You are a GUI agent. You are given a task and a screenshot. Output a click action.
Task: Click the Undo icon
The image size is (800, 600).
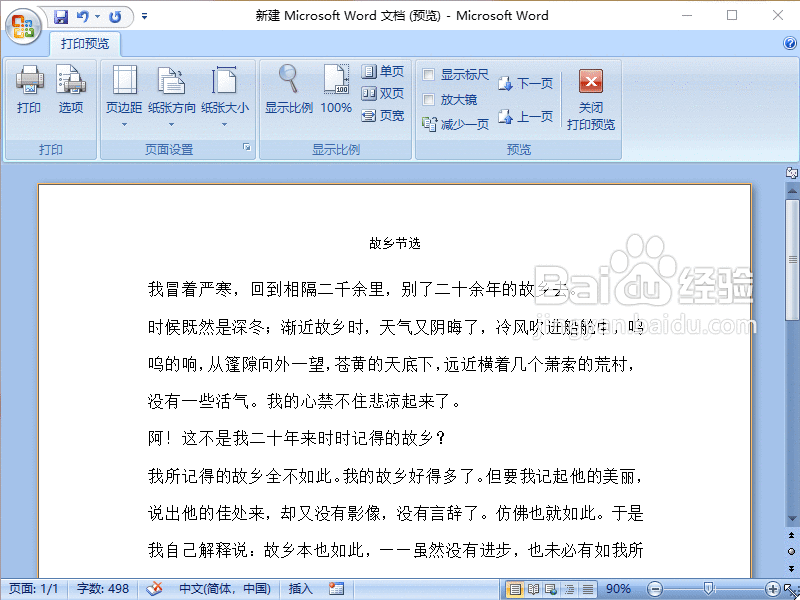(84, 16)
